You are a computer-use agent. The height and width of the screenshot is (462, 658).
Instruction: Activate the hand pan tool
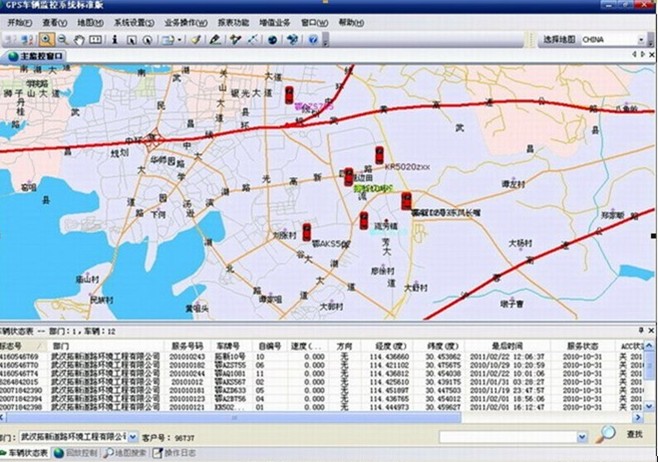coord(80,40)
